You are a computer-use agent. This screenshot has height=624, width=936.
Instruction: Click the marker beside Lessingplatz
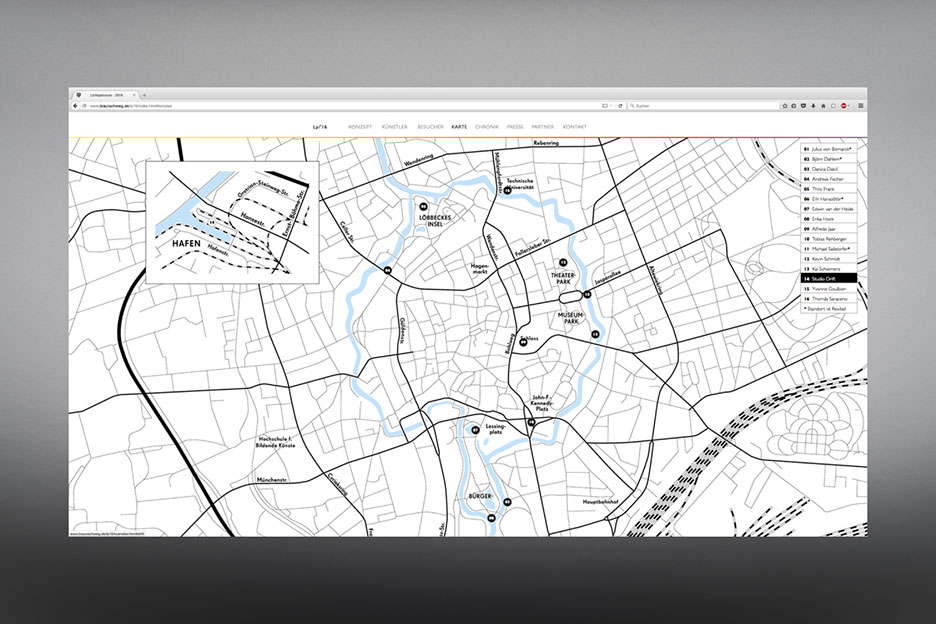475,431
